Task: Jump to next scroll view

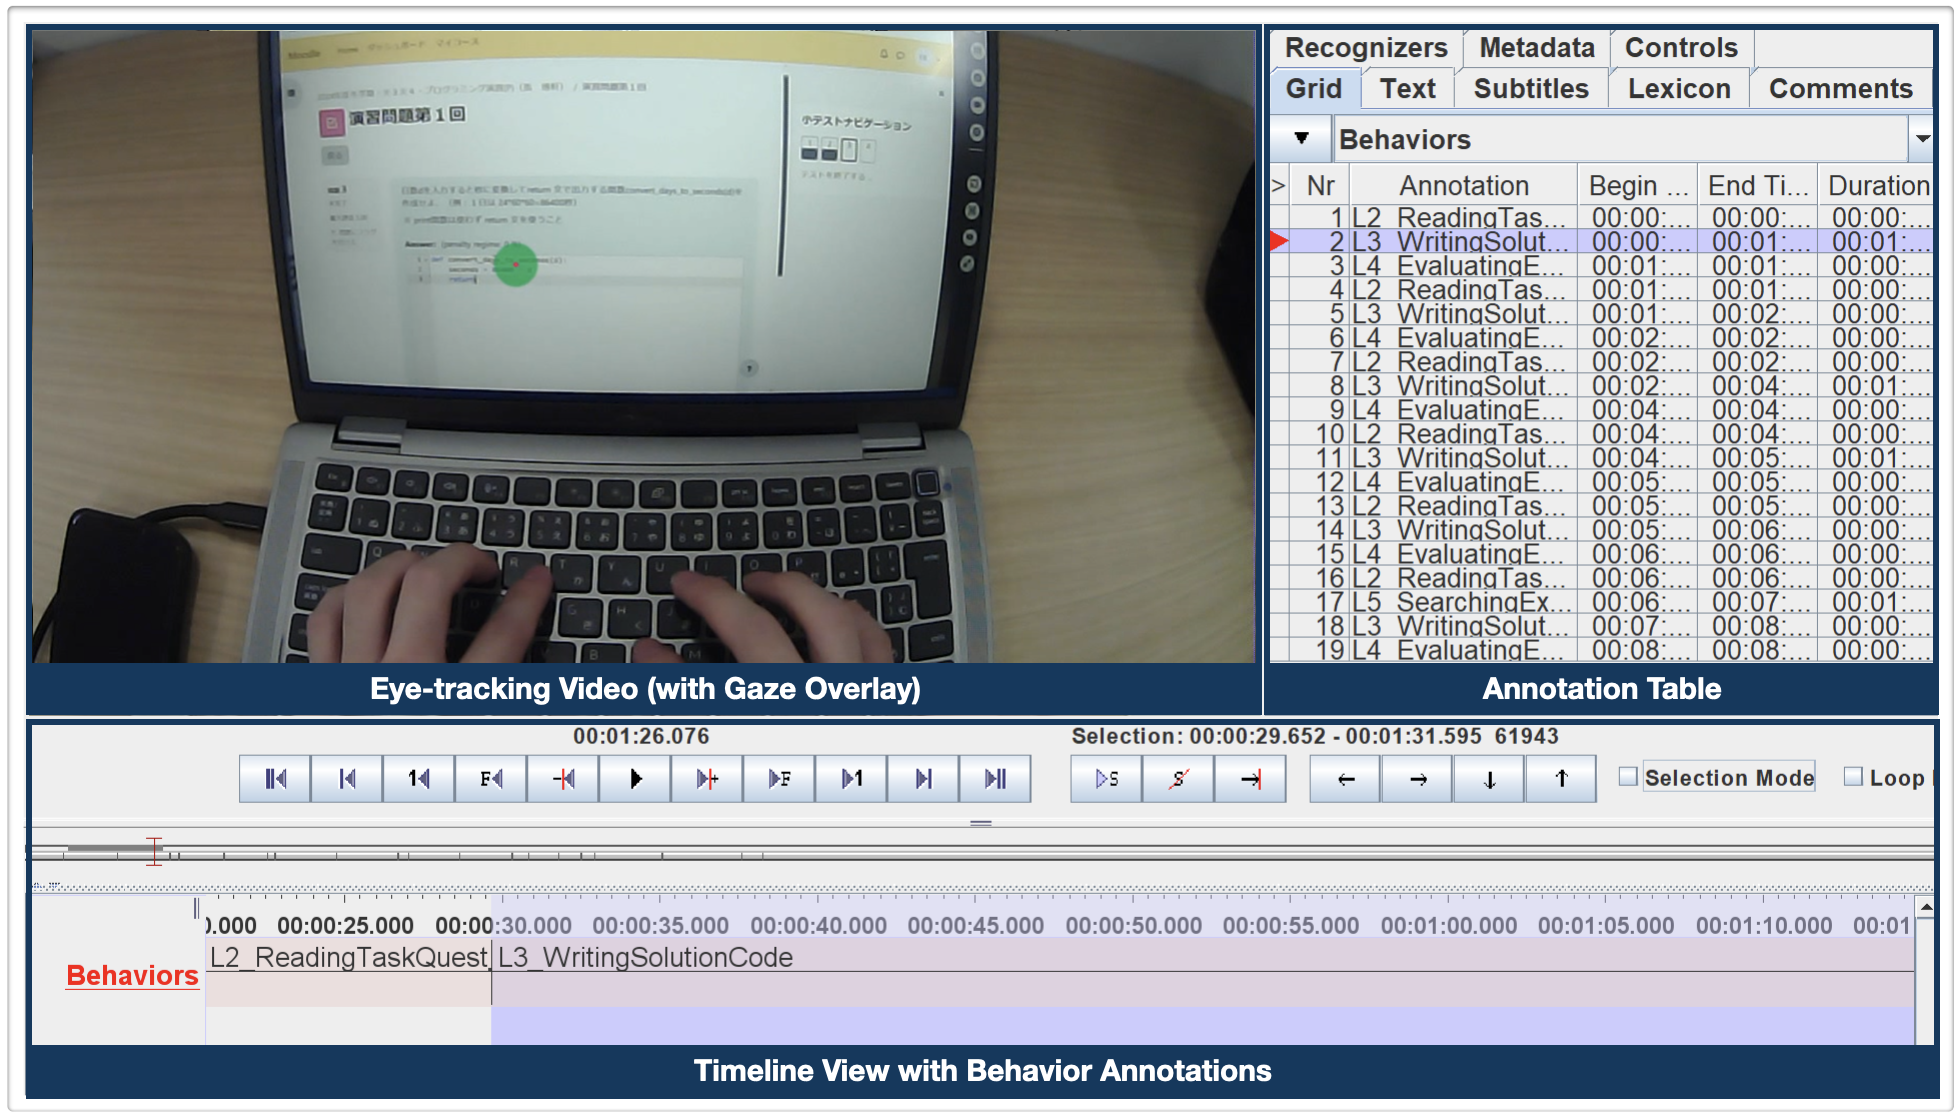Action: [923, 779]
